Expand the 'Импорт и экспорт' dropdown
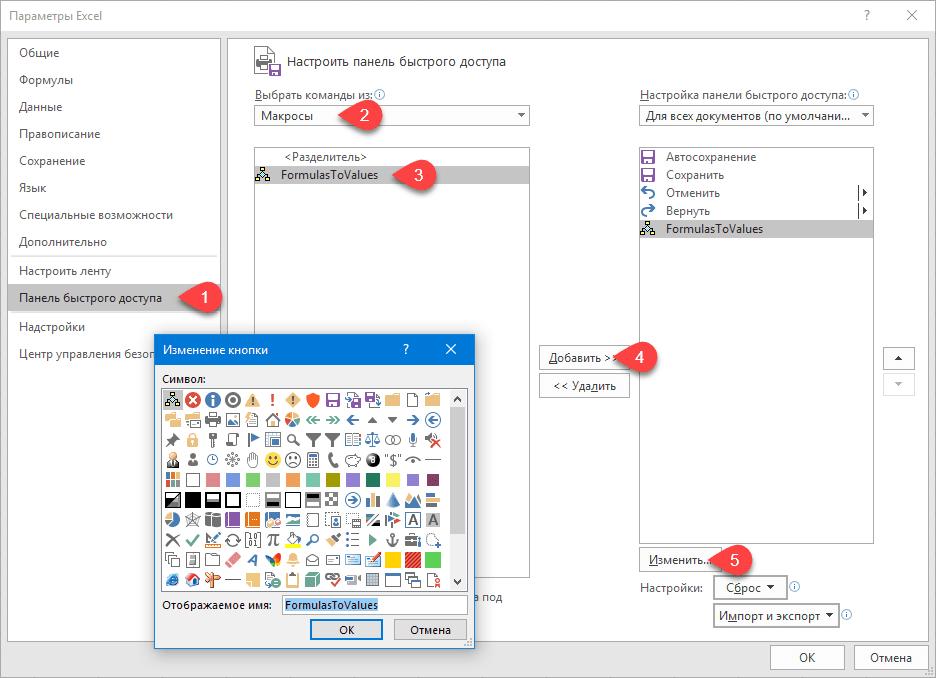This screenshot has width=936, height=678. 776,615
